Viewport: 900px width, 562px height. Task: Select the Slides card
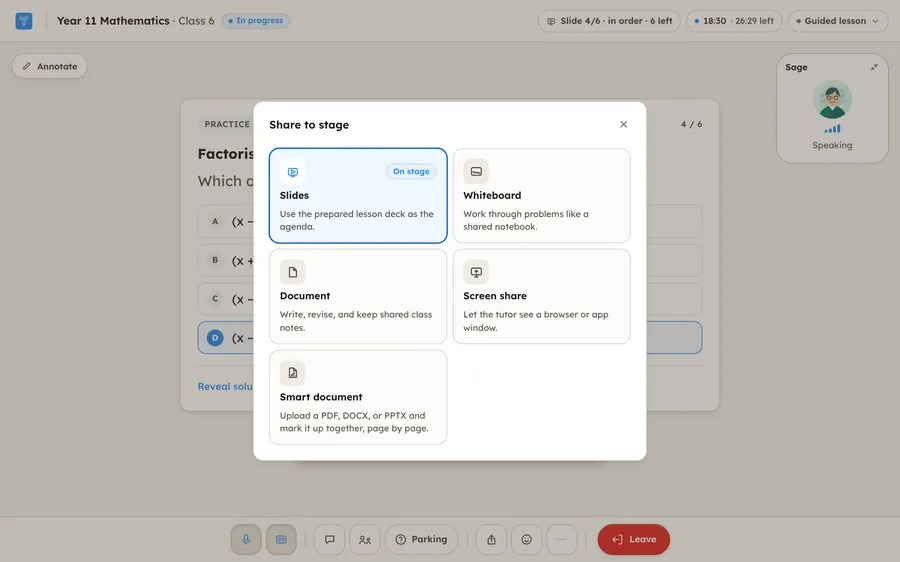(x=358, y=196)
